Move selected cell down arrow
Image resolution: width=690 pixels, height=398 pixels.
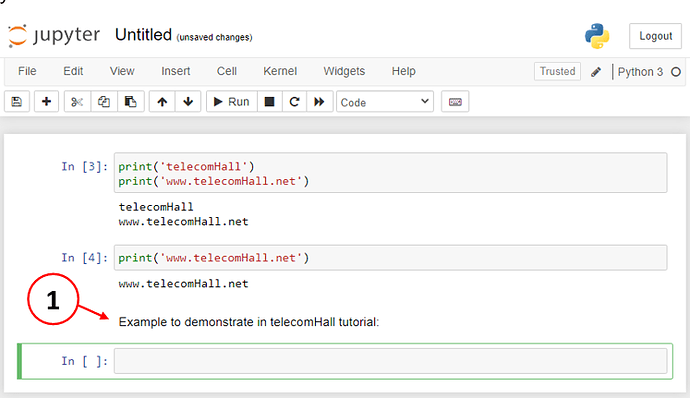[x=188, y=102]
